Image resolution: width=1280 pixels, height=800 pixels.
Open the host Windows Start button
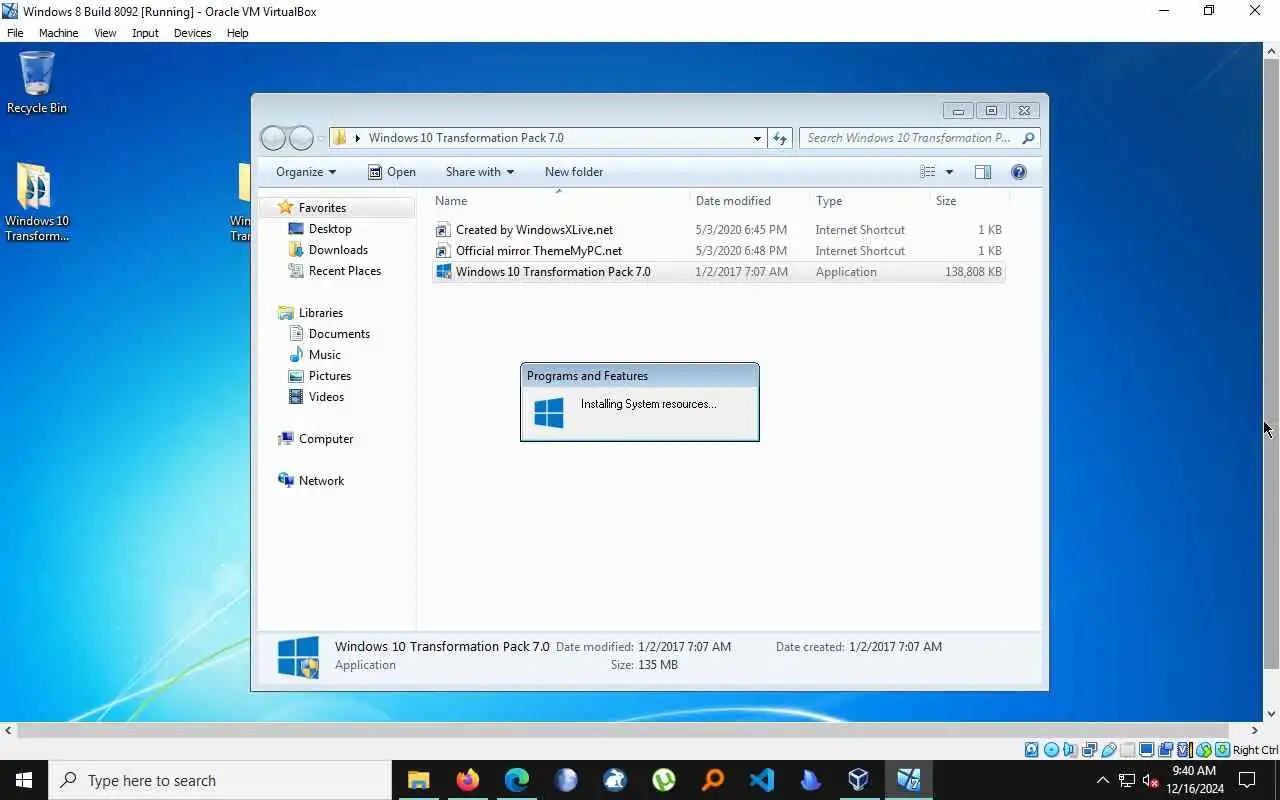coord(24,780)
